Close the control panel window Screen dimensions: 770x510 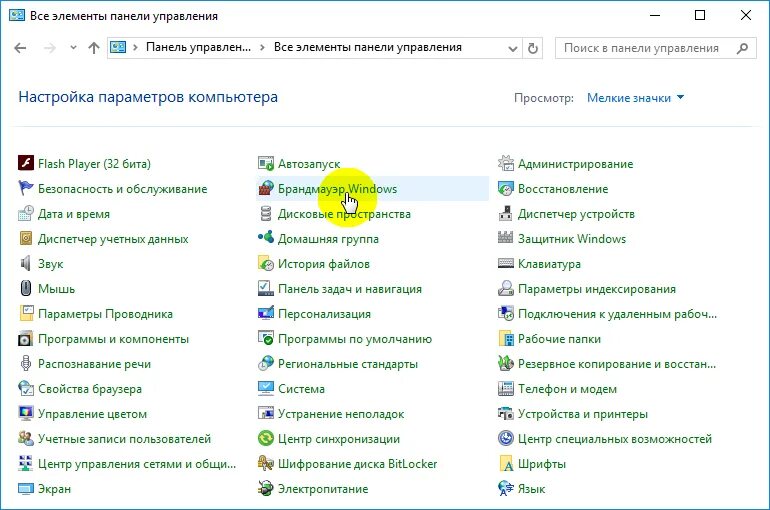point(746,15)
